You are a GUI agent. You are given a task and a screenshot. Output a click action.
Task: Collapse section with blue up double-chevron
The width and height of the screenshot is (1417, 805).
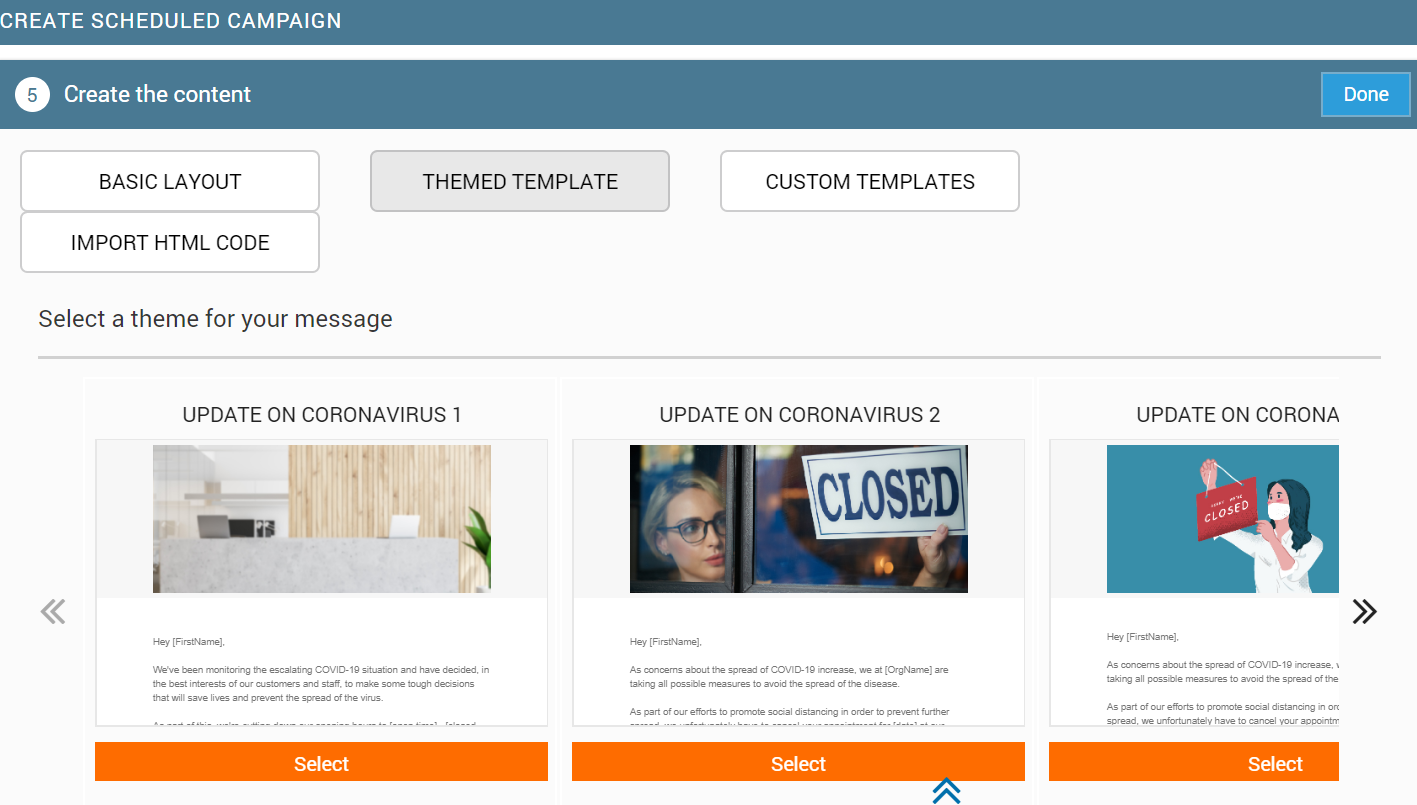coord(946,790)
